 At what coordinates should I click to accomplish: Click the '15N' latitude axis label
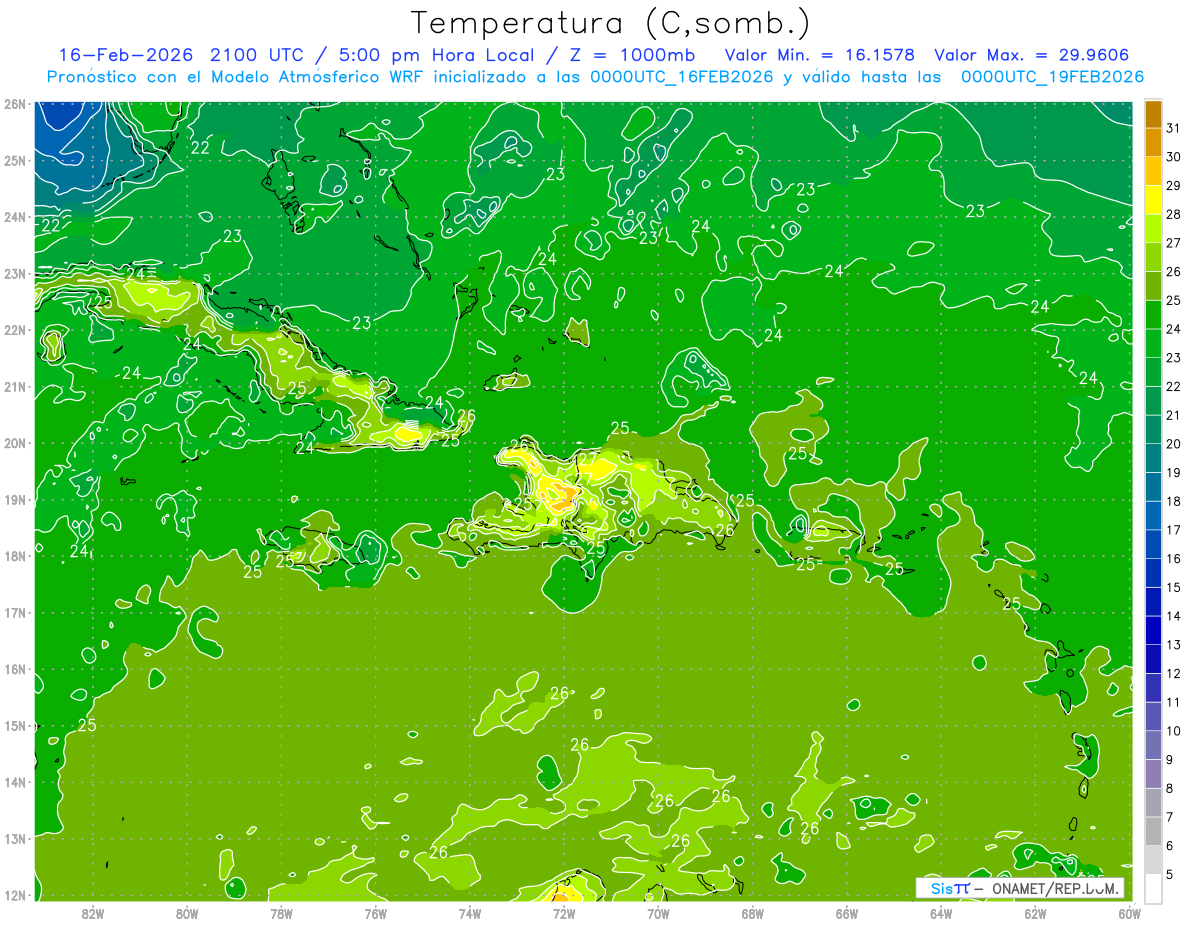point(14,725)
